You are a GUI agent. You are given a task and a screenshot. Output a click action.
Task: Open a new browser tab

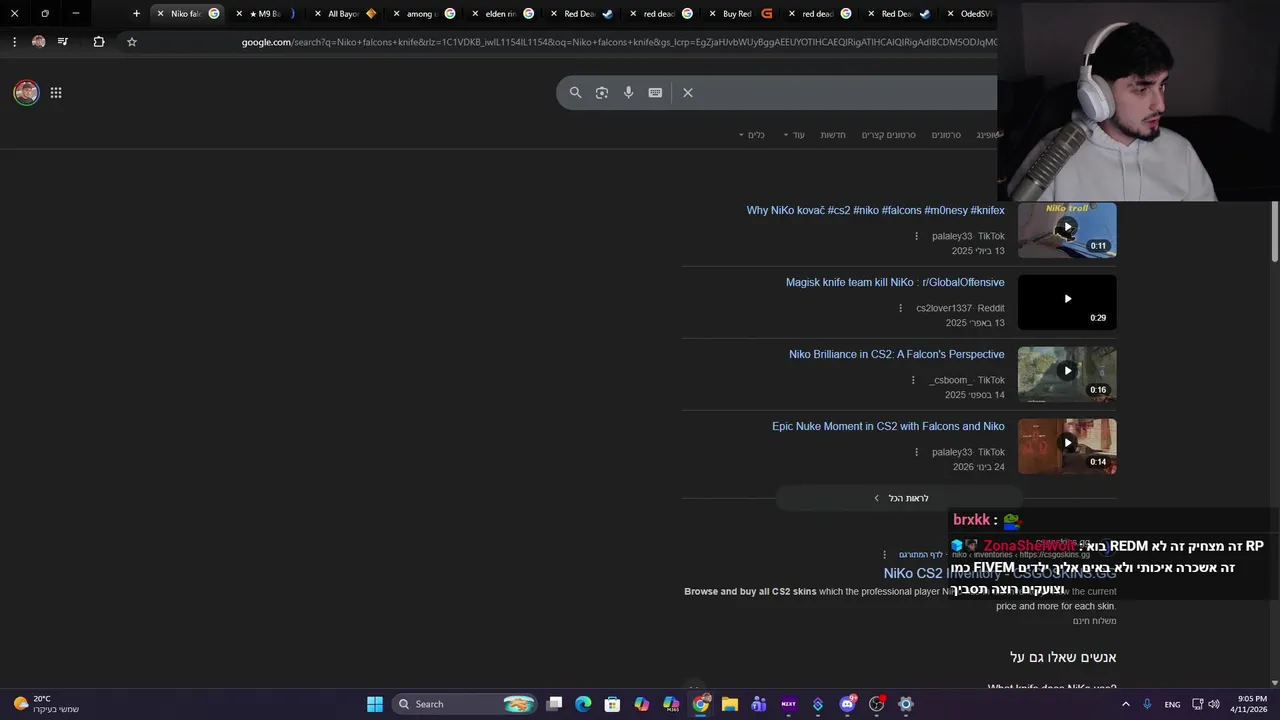137,14
